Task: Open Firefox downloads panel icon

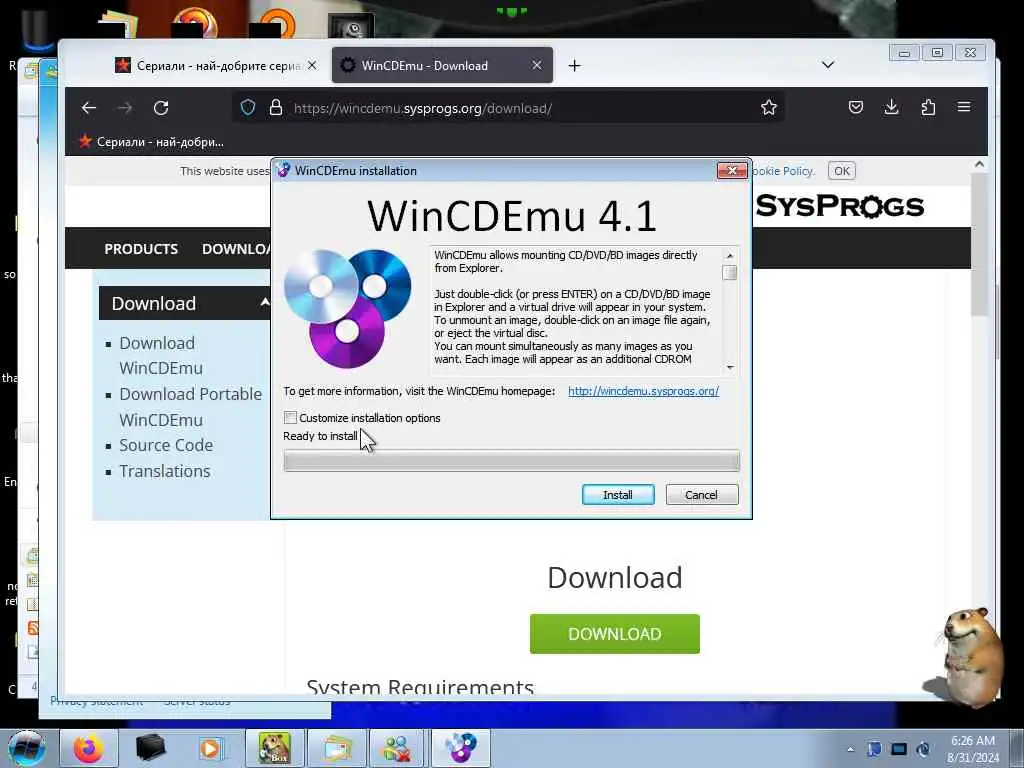Action: point(891,107)
